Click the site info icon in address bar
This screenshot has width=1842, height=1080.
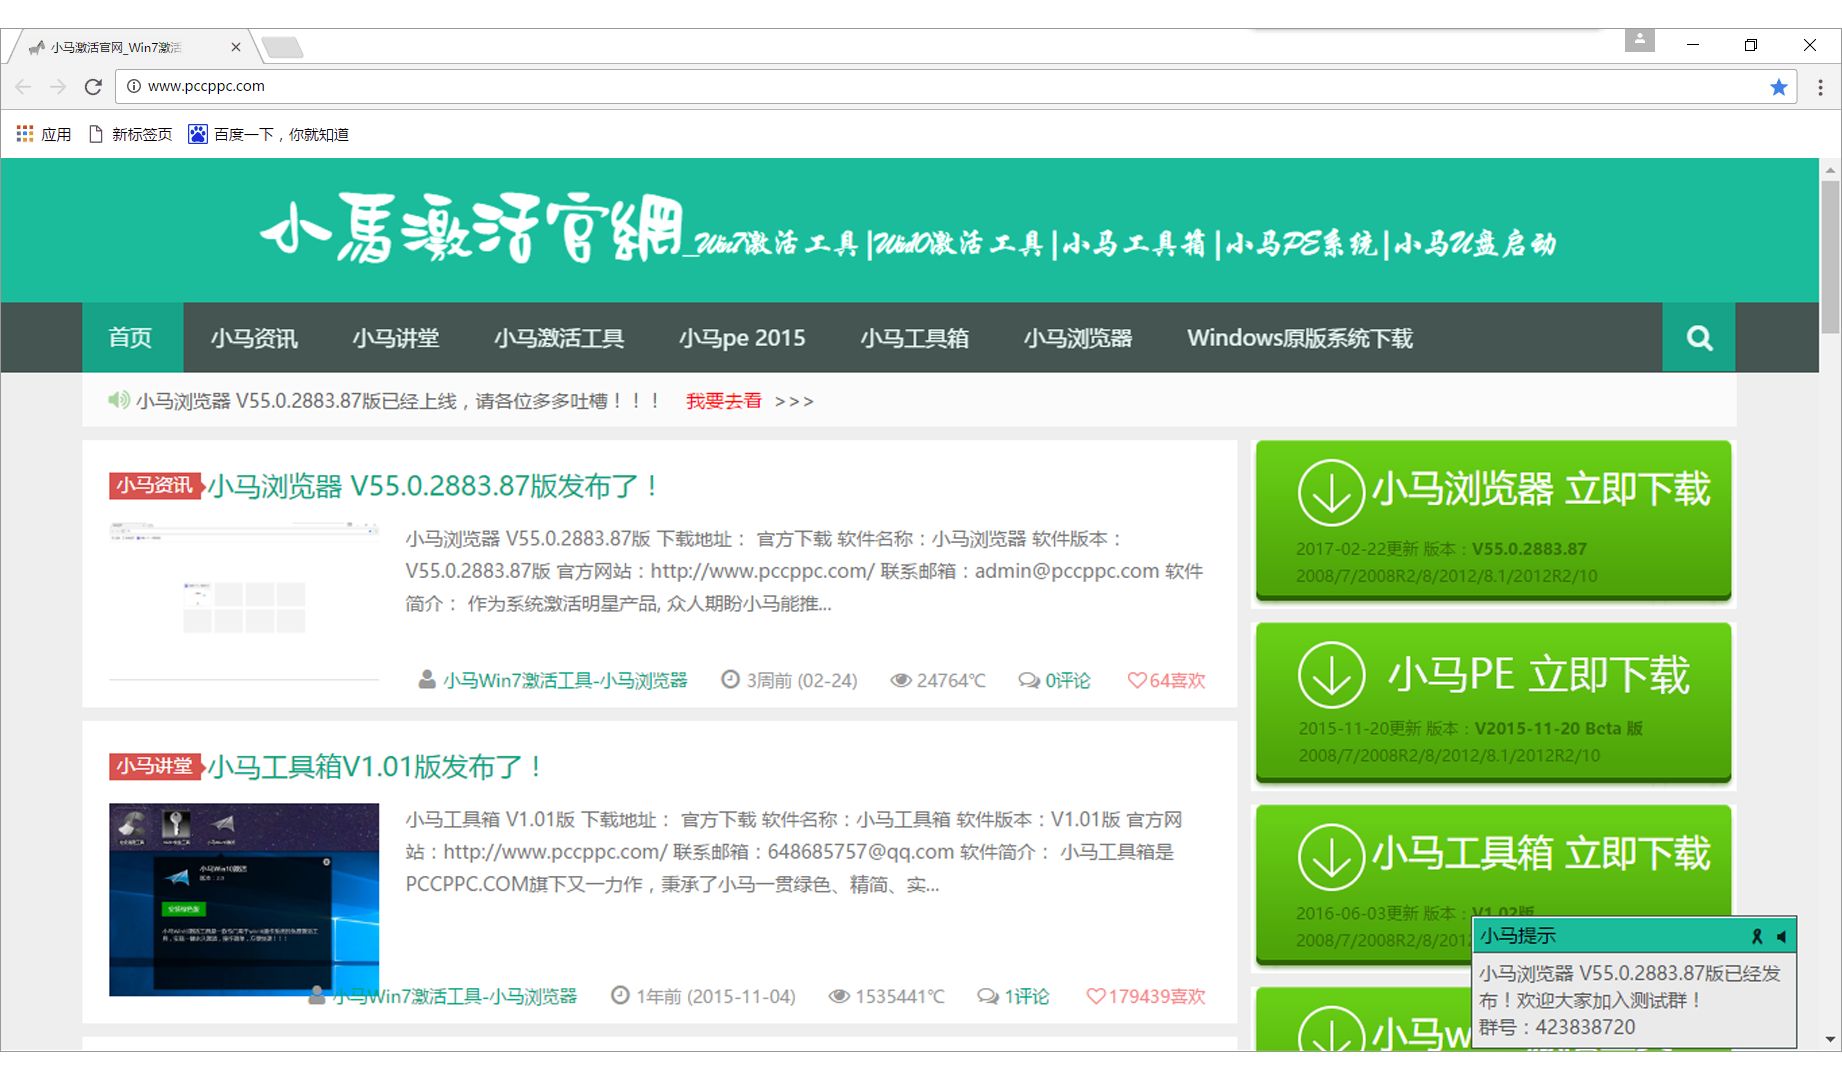[x=134, y=86]
